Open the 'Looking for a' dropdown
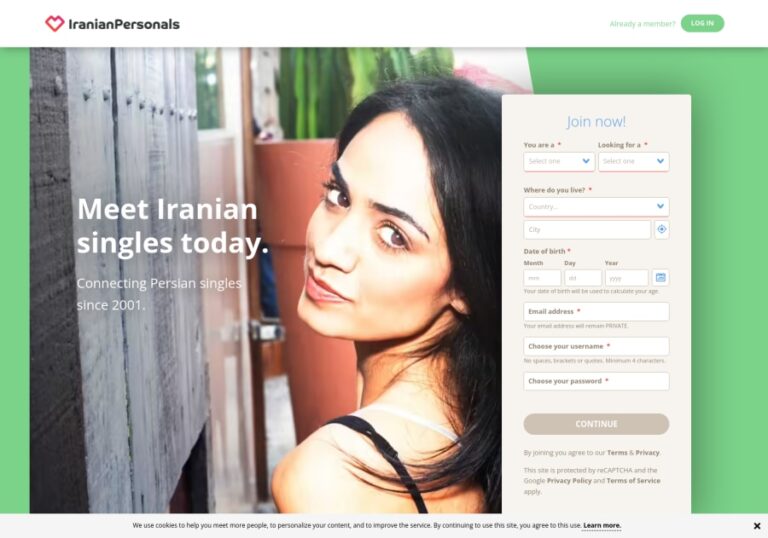This screenshot has height=538, width=768. click(633, 161)
